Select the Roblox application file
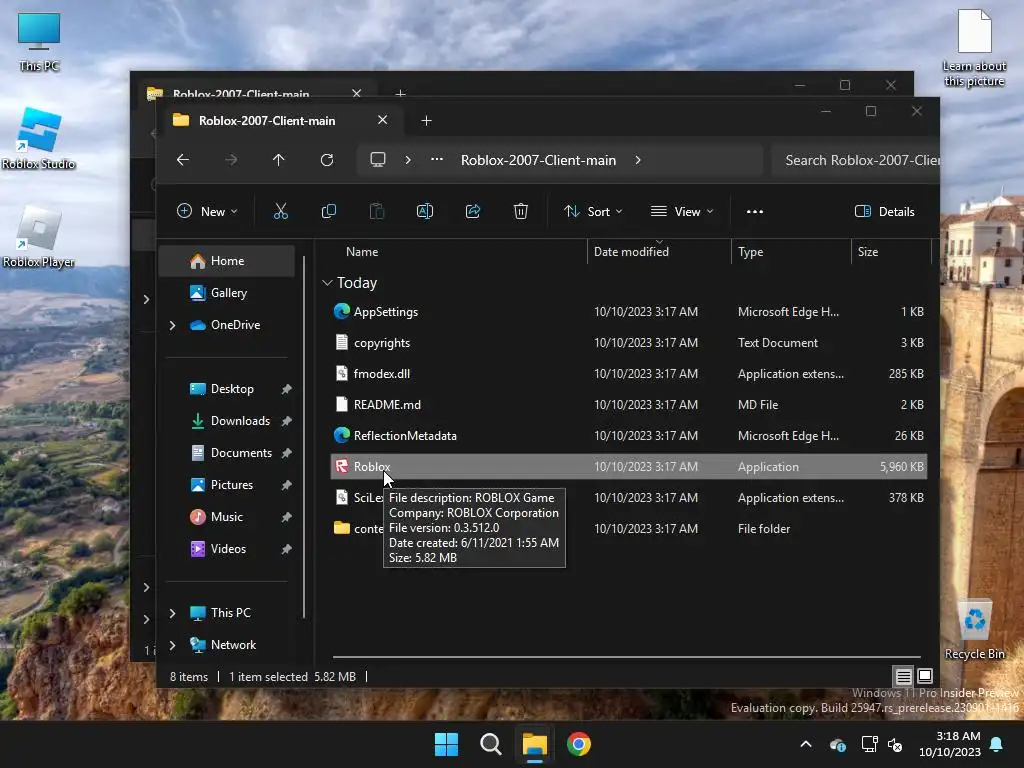1024x768 pixels. 628,466
